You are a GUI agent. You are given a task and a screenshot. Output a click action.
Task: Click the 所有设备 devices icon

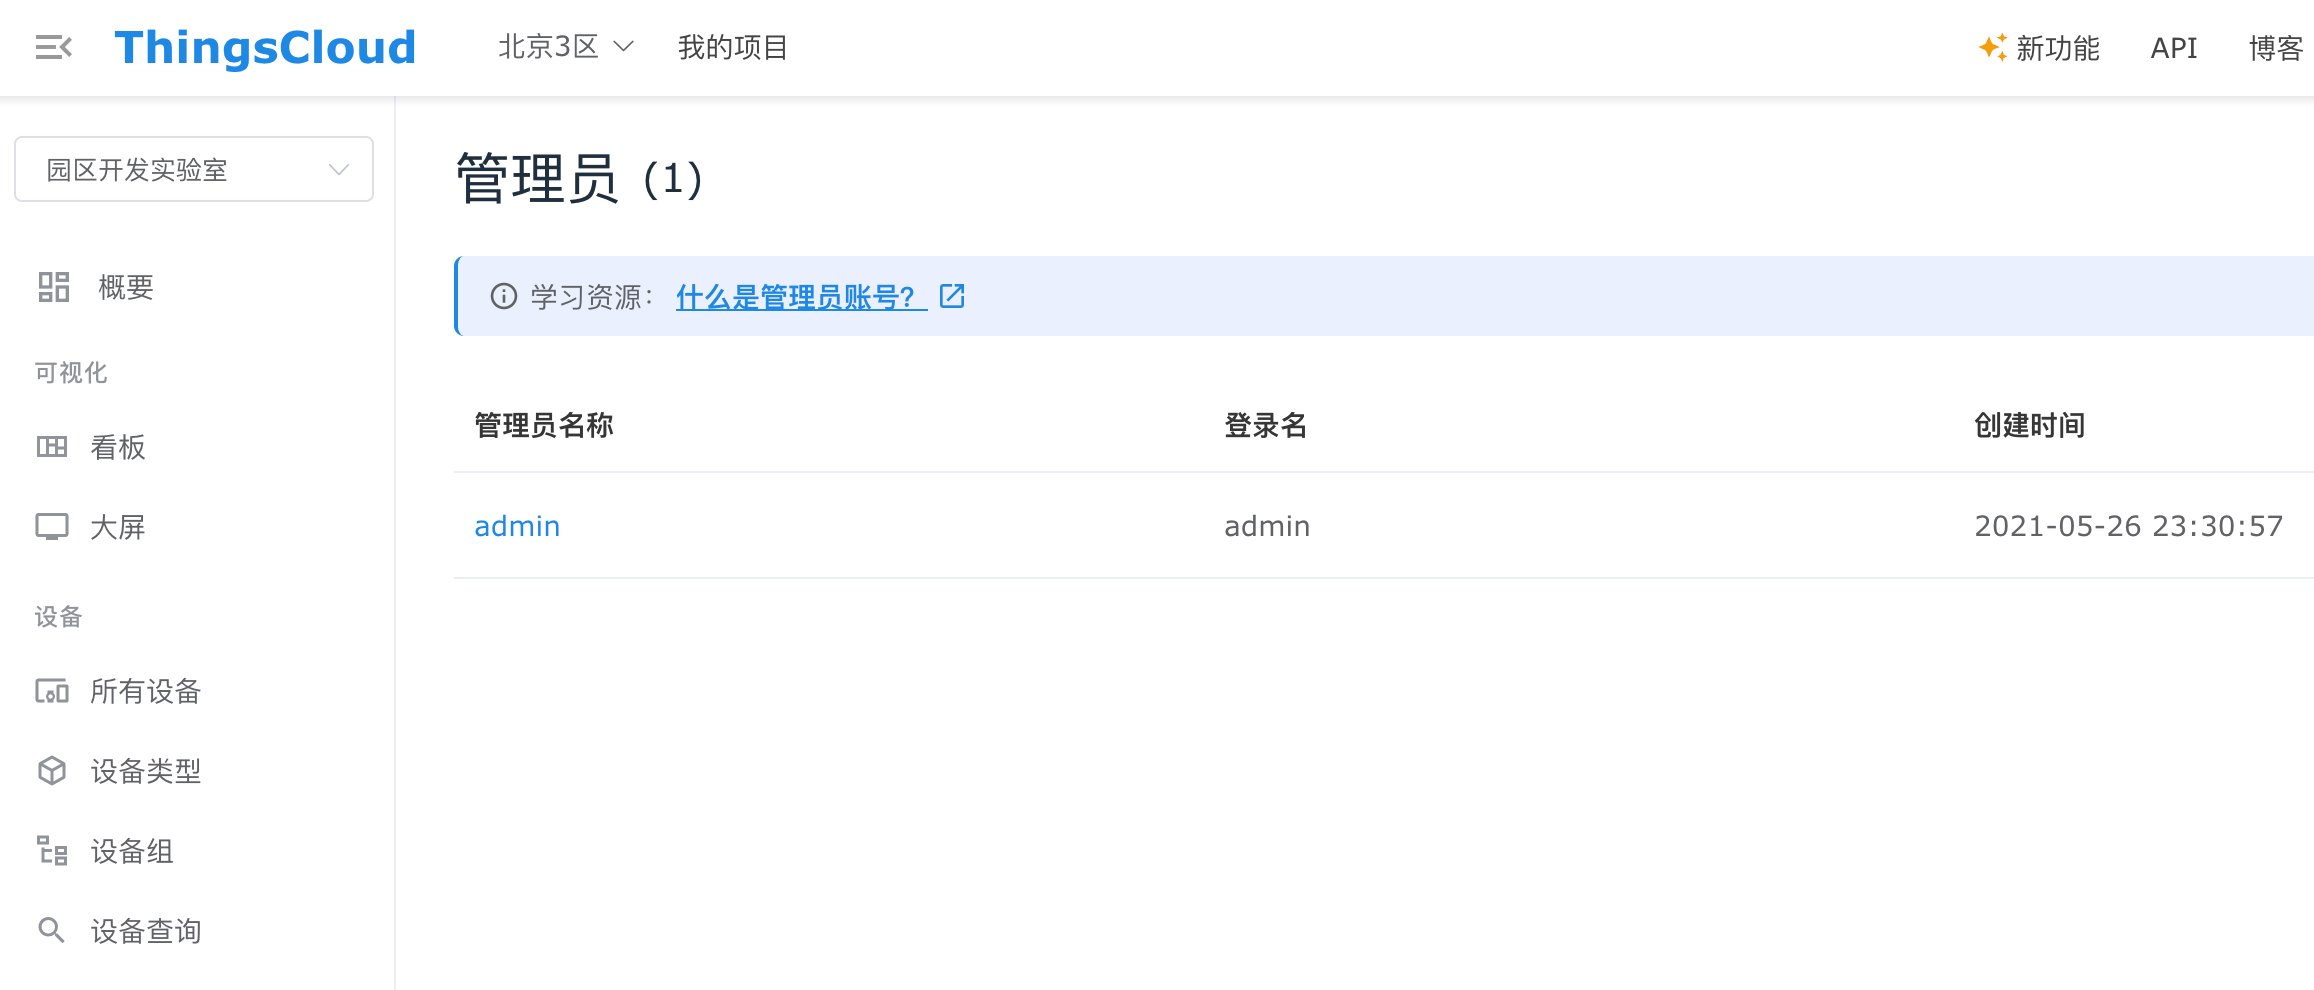coord(52,691)
